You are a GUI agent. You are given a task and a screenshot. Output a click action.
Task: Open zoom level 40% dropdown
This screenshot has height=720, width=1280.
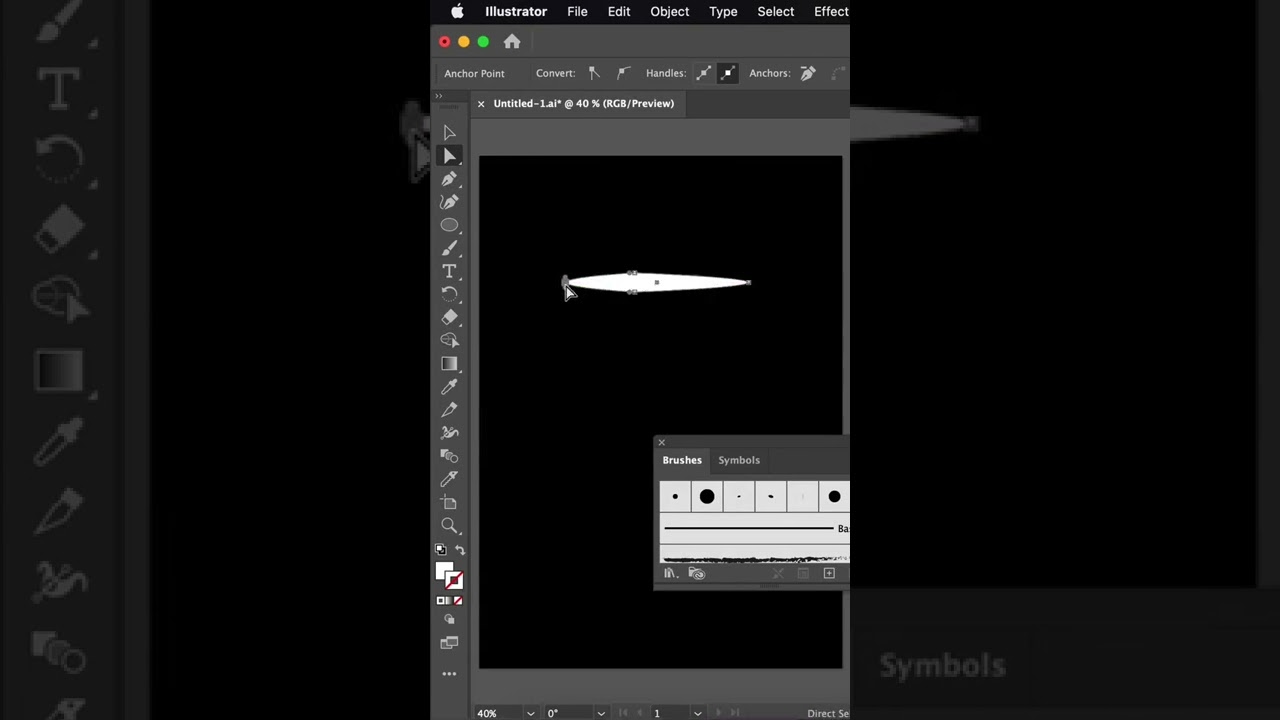click(x=530, y=713)
